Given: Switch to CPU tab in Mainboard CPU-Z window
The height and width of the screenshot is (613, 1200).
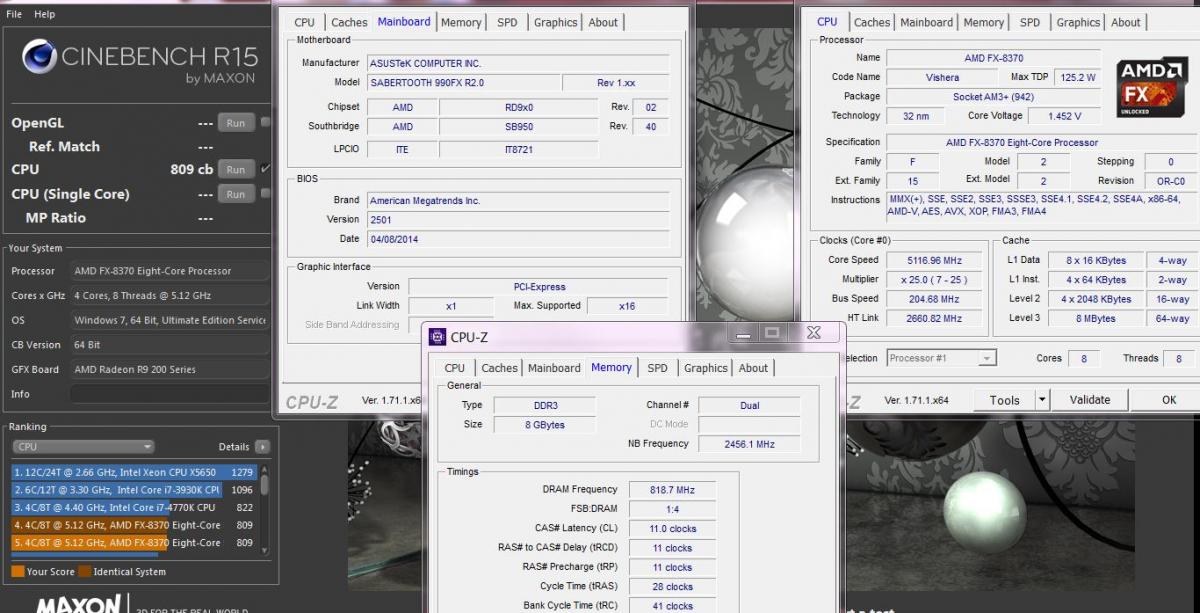Looking at the screenshot, I should pos(305,22).
